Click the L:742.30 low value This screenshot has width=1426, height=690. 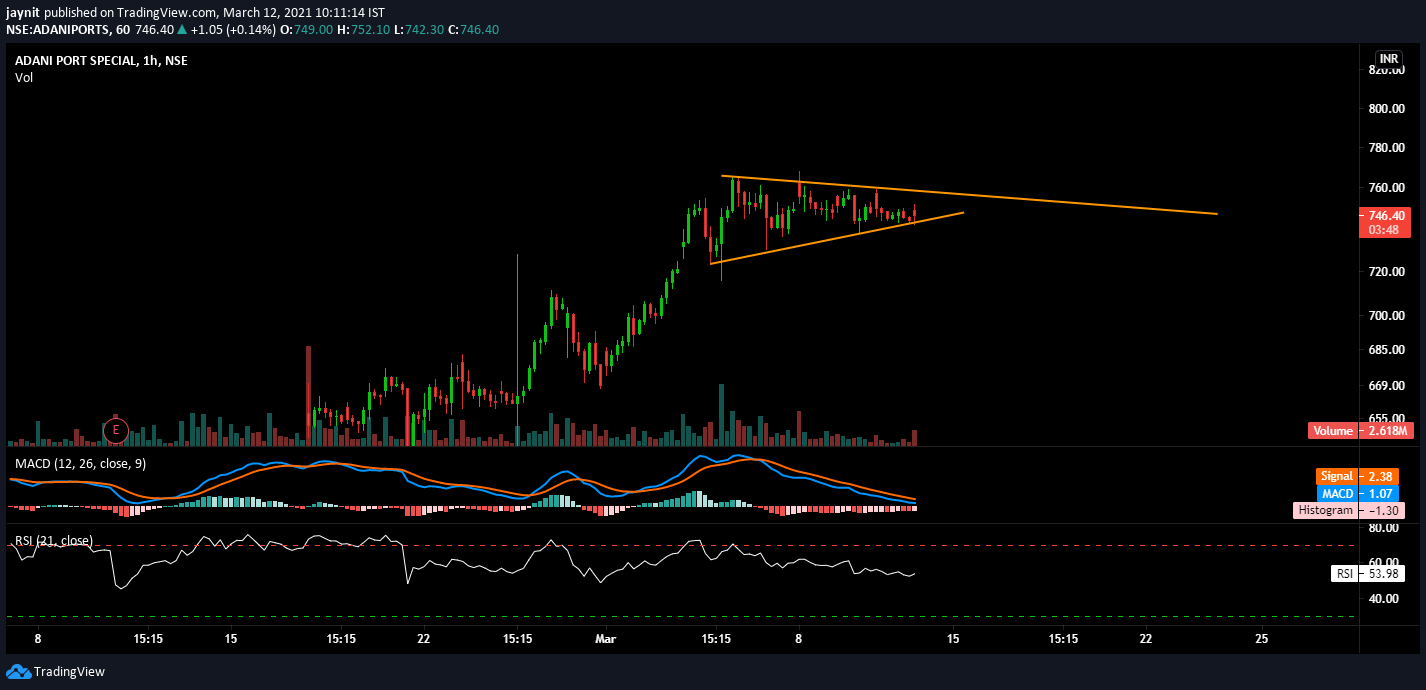click(417, 29)
